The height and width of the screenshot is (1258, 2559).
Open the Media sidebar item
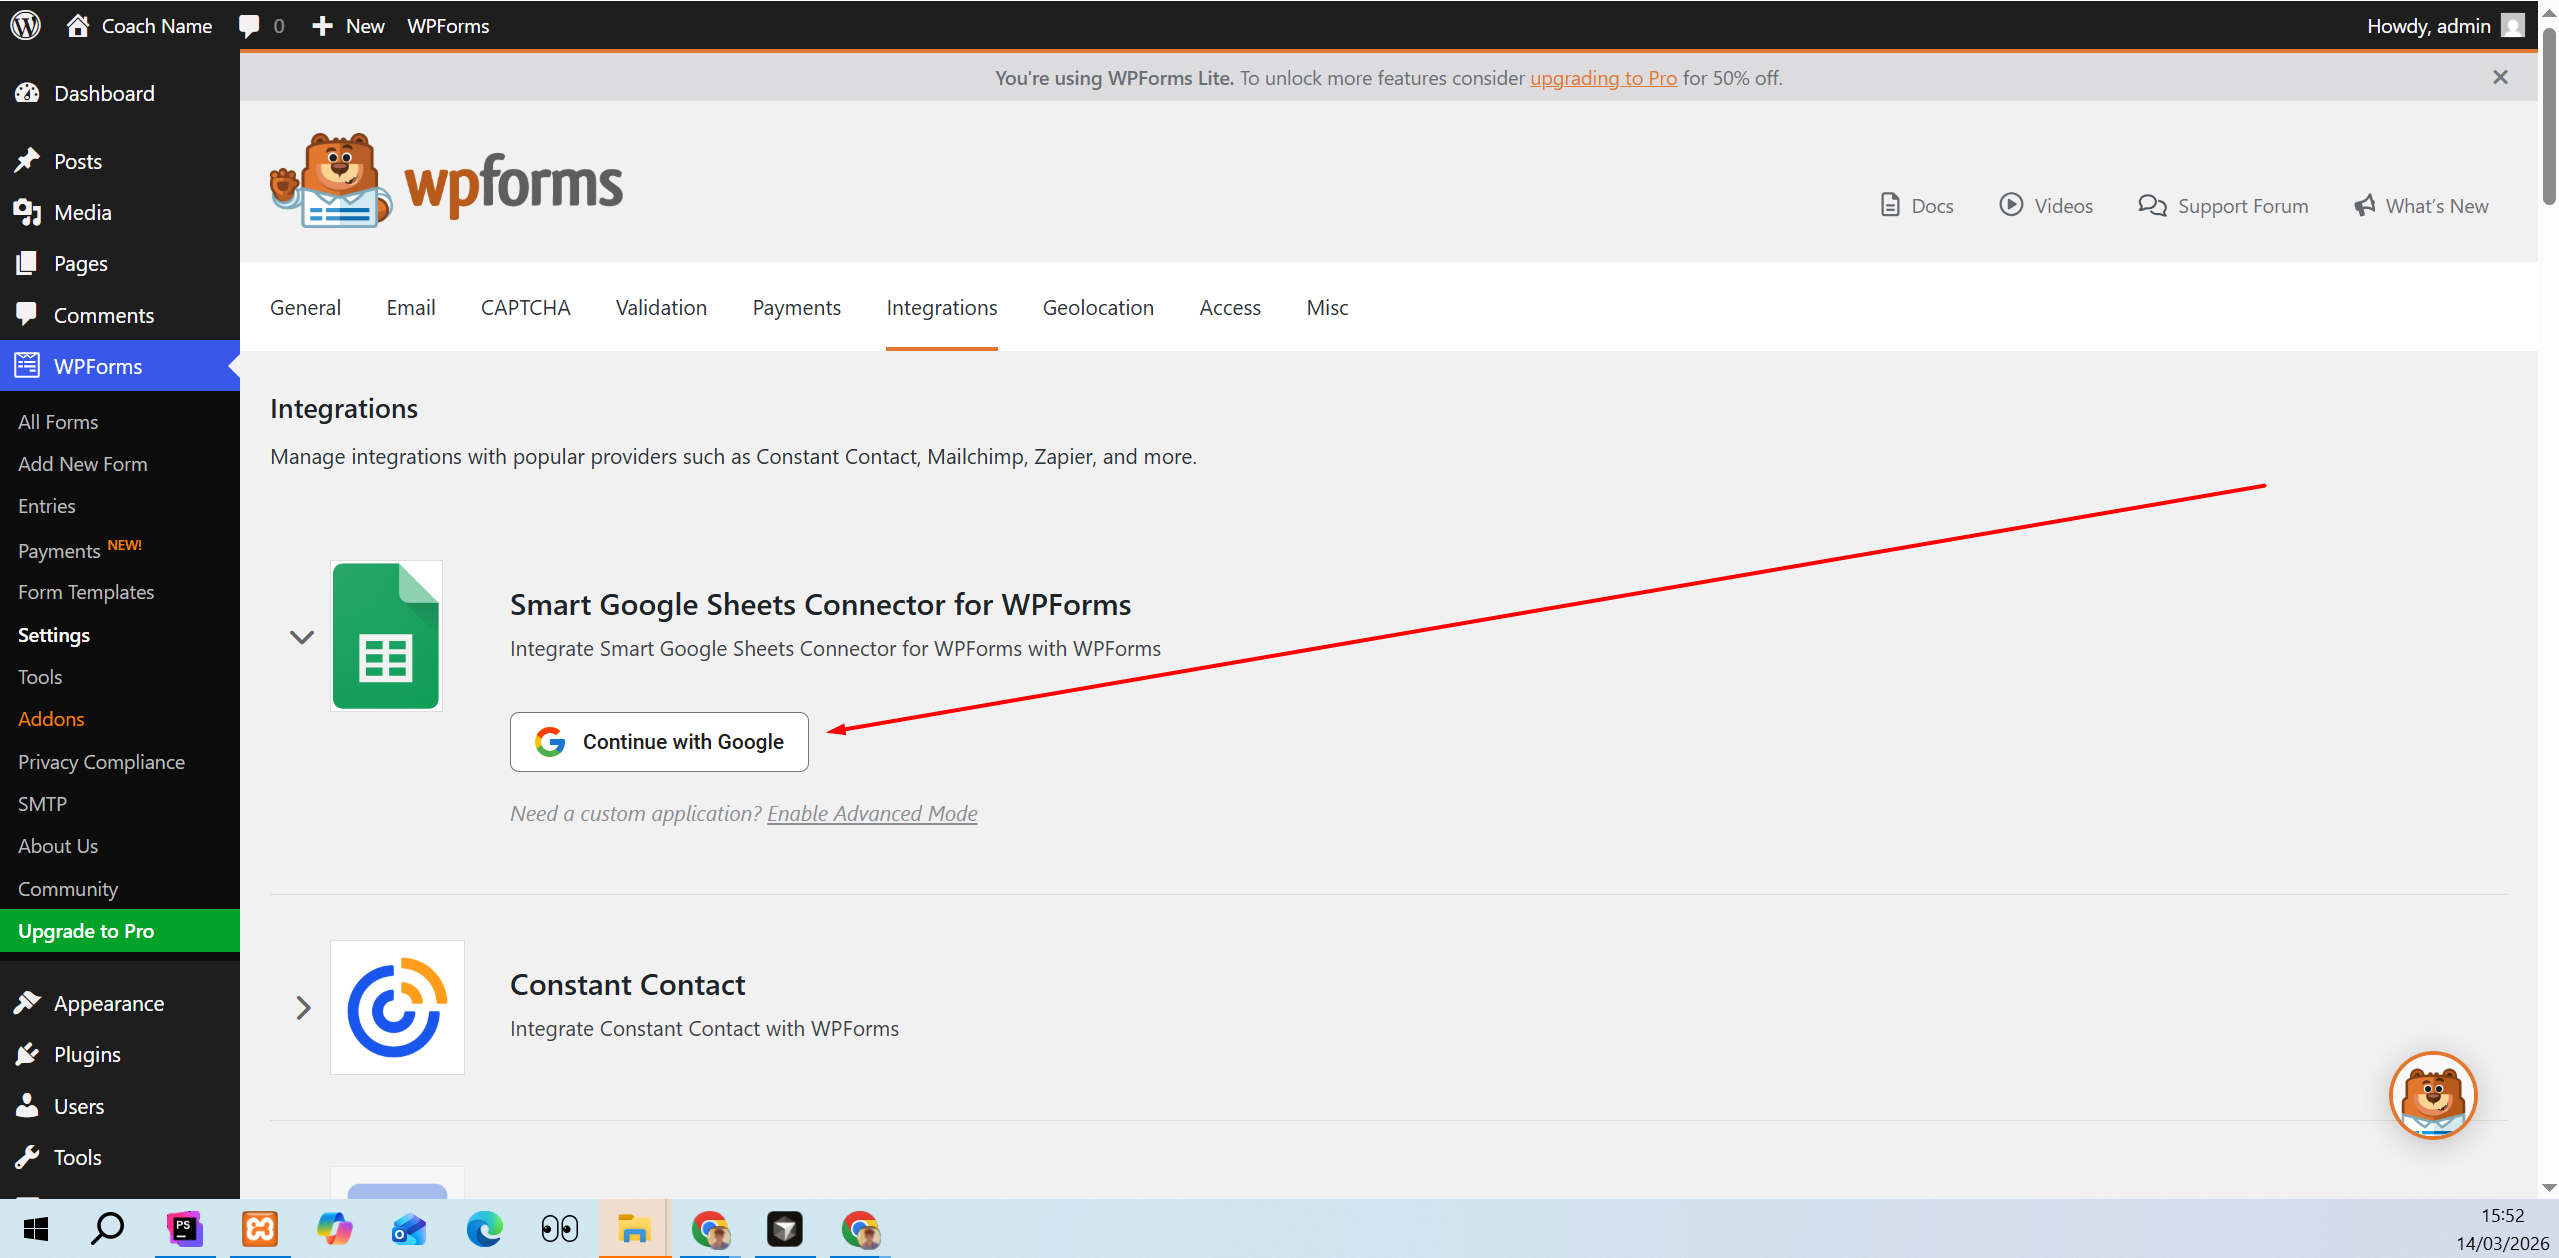tap(120, 212)
